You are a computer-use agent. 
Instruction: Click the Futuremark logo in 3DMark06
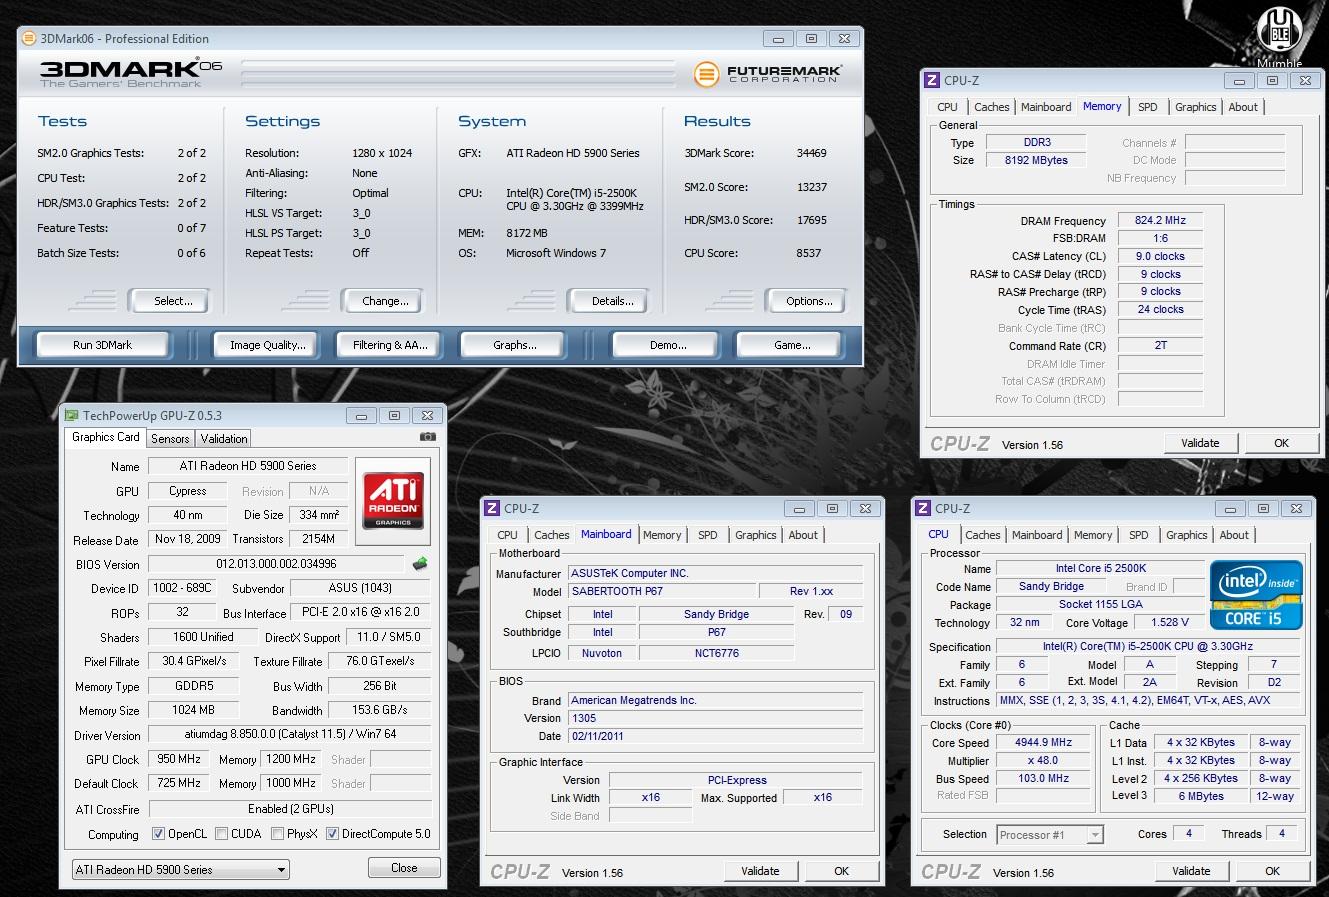[x=768, y=73]
